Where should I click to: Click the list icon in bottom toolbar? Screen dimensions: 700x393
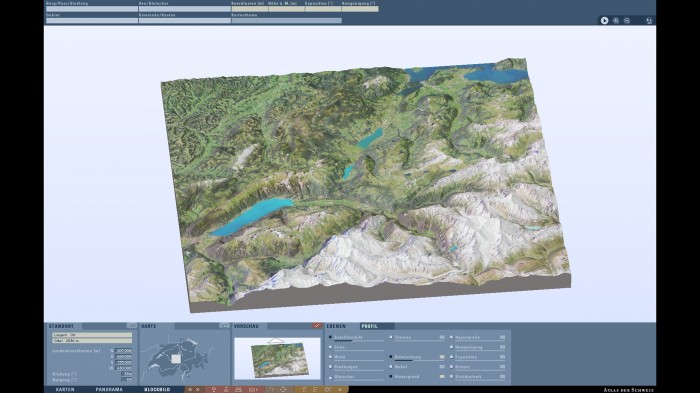coord(315,389)
